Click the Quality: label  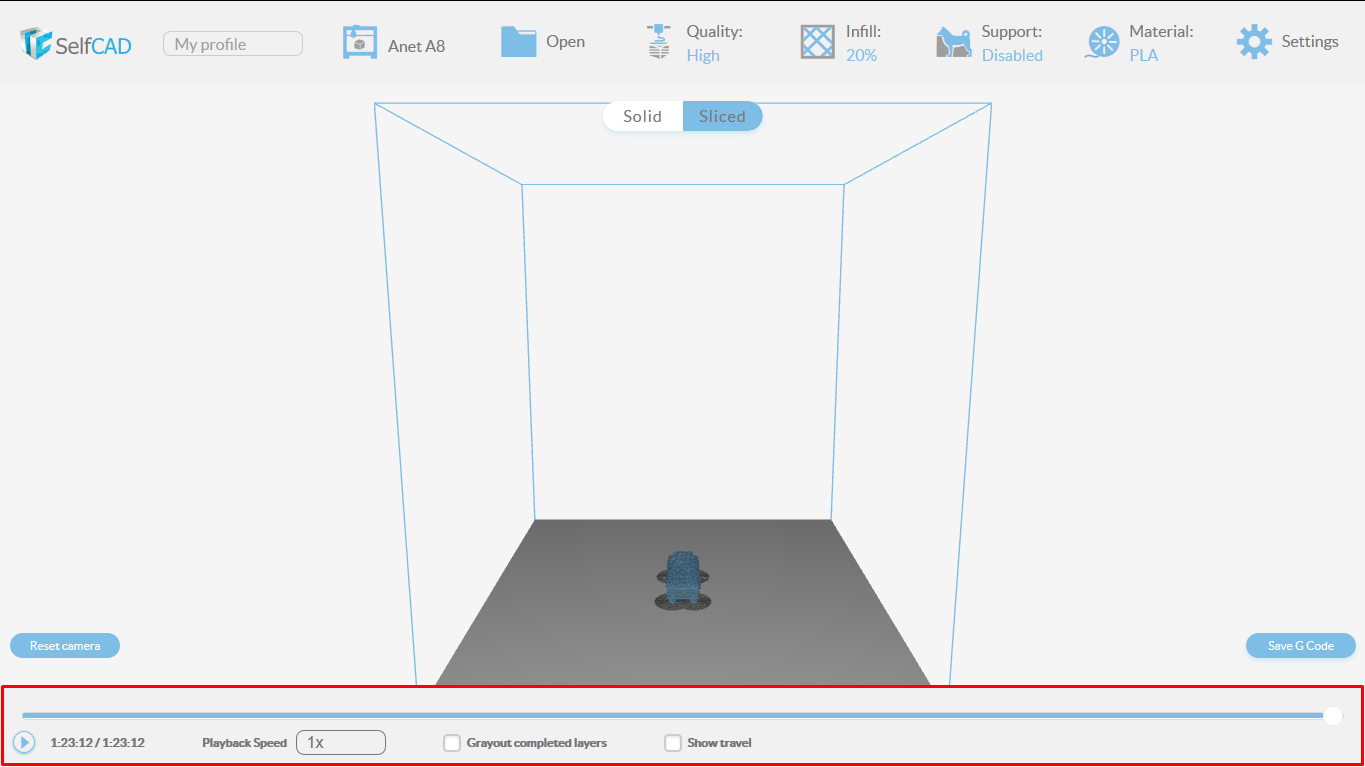[714, 32]
